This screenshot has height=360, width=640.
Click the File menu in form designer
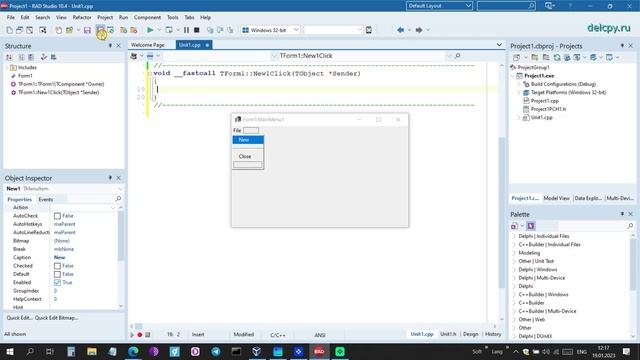(x=237, y=131)
